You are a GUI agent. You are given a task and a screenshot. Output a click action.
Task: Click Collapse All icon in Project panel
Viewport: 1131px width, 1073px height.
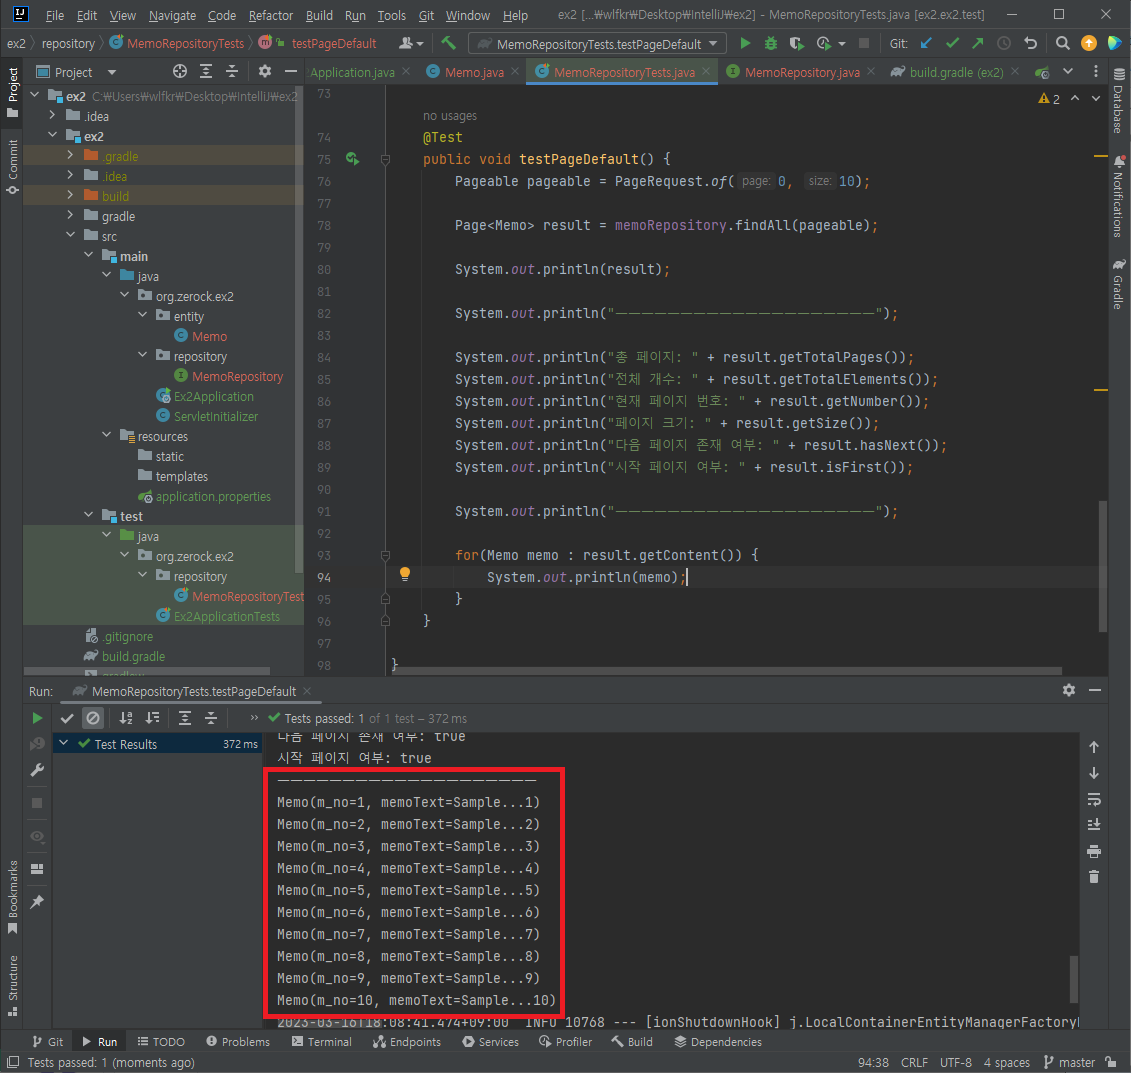tap(232, 71)
